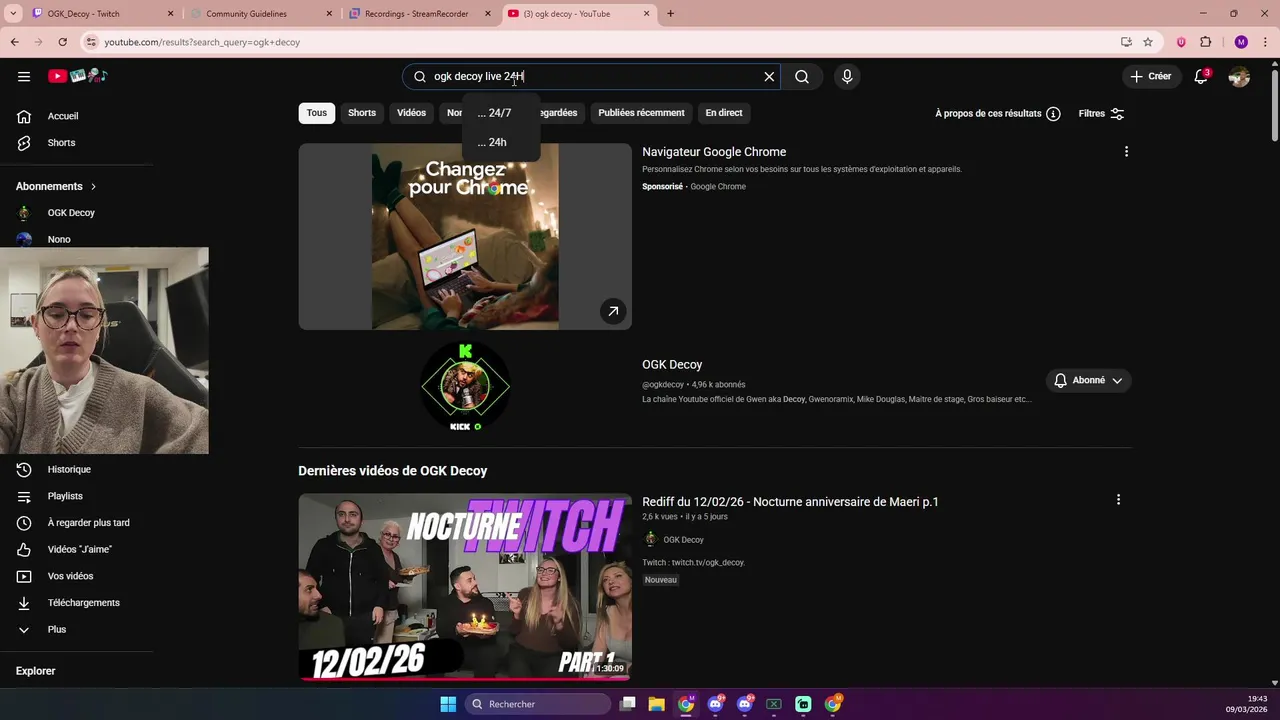1280x720 pixels.
Task: Click the address bar URL
Action: [x=202, y=42]
